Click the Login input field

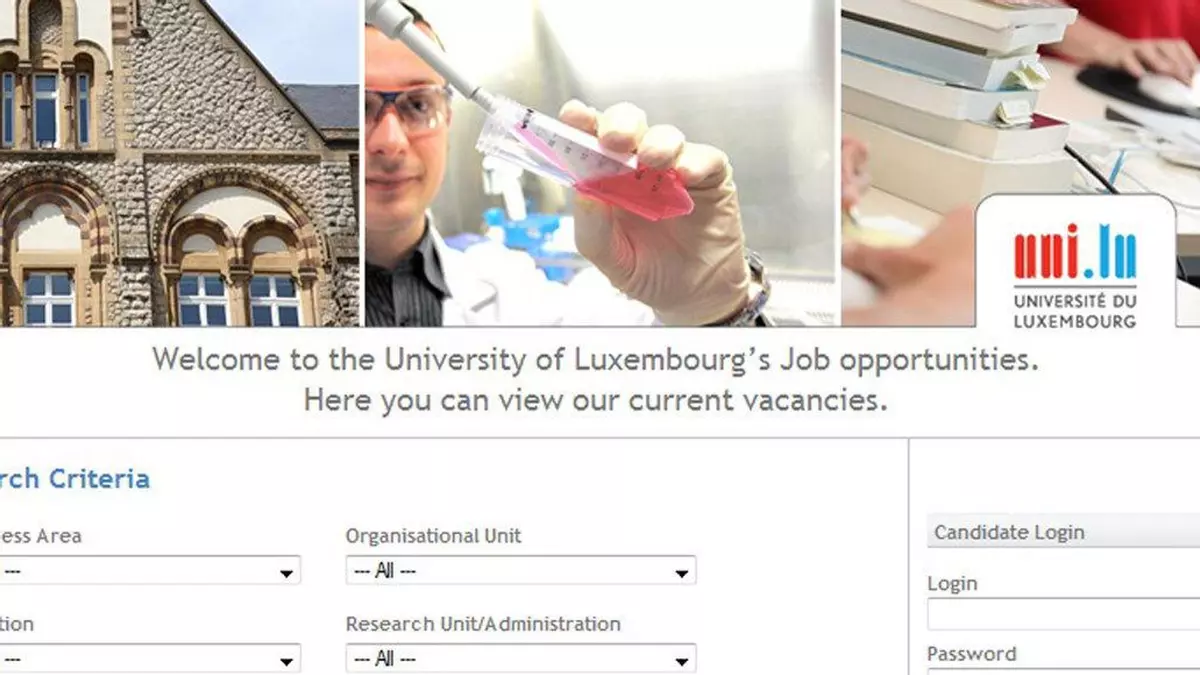coord(1063,614)
